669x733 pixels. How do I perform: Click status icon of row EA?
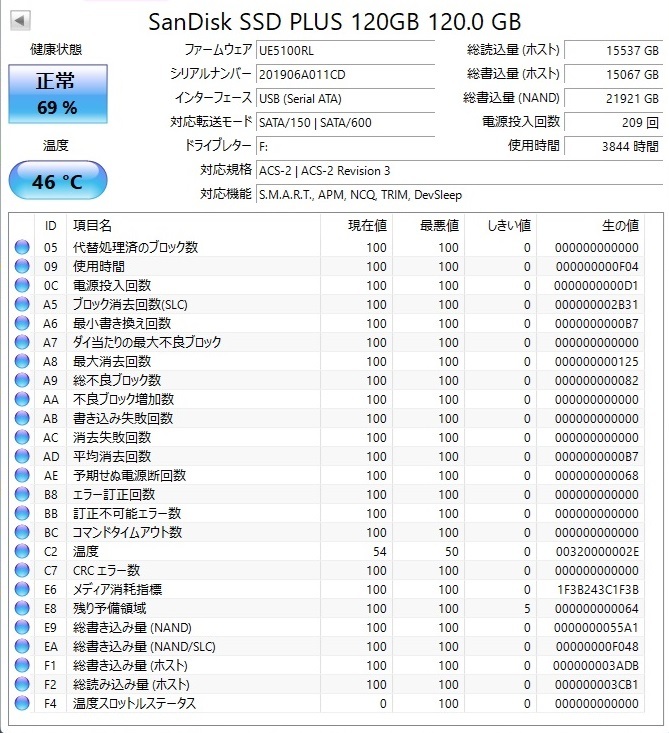pyautogui.click(x=22, y=646)
